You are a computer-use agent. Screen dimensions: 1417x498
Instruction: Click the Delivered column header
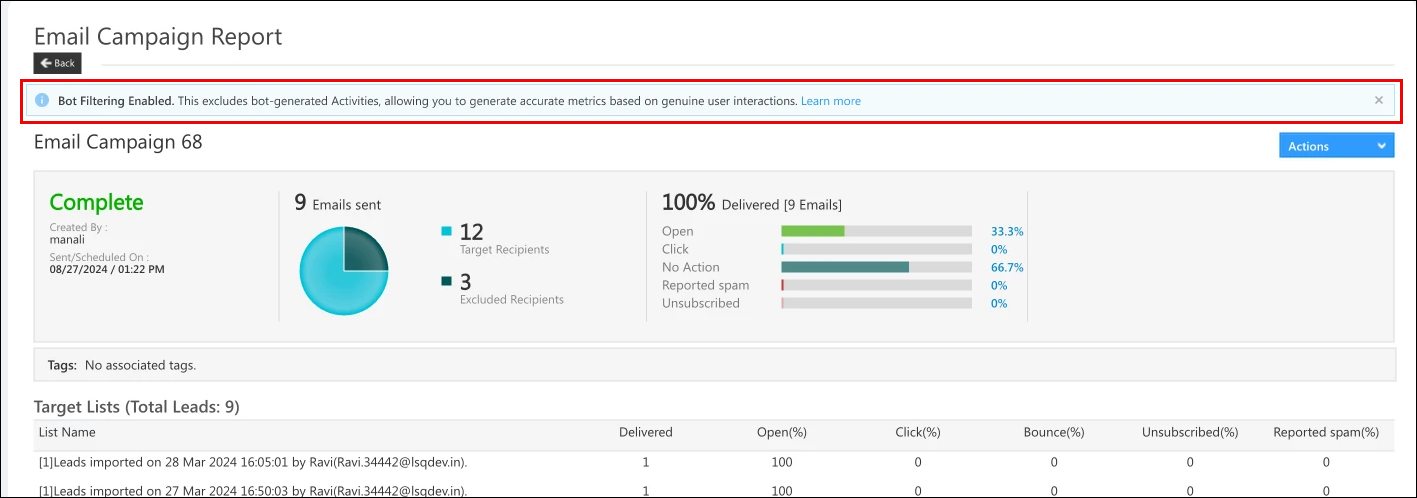point(645,433)
